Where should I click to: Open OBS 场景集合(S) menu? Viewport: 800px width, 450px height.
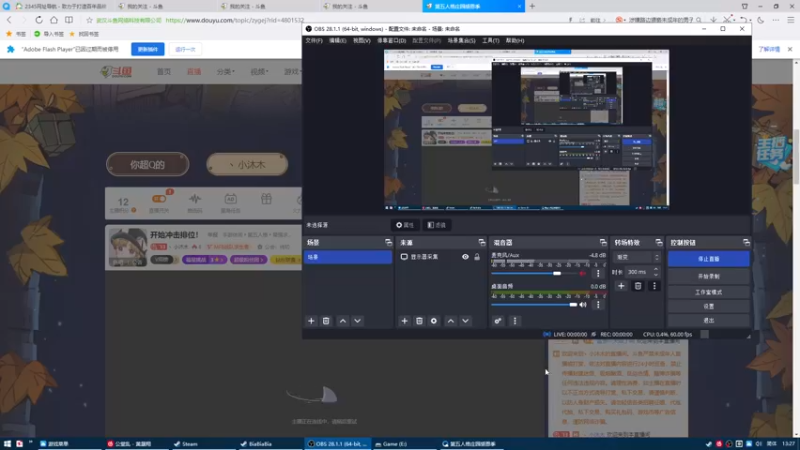point(461,40)
